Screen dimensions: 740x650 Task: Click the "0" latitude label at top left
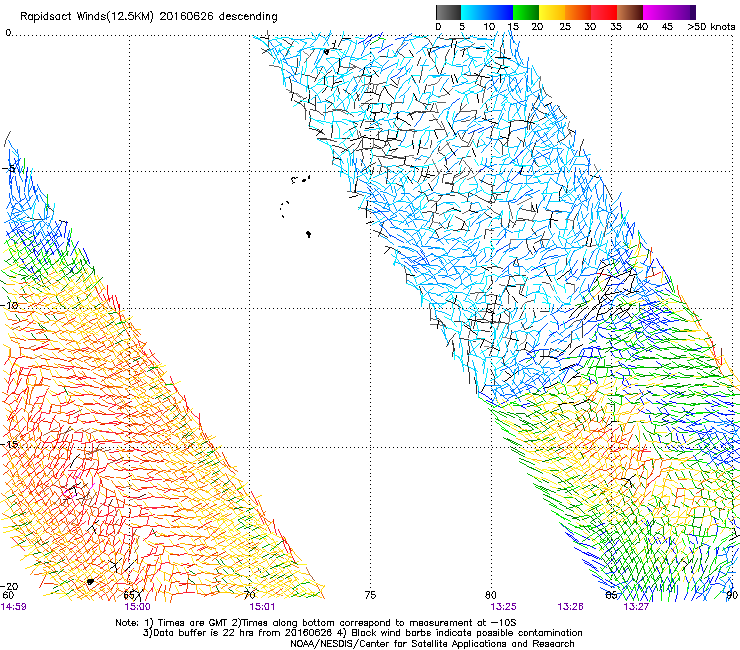(x=8, y=33)
